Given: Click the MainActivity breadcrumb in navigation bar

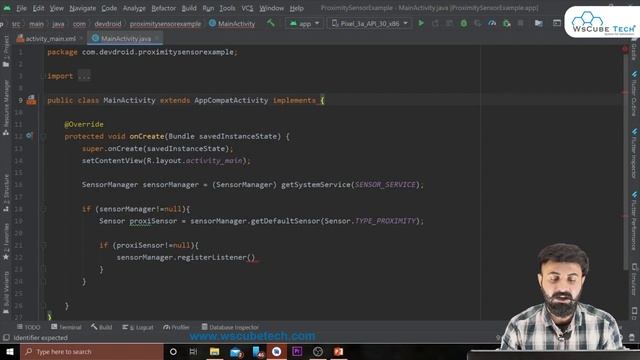Looking at the screenshot, I should tap(232, 24).
